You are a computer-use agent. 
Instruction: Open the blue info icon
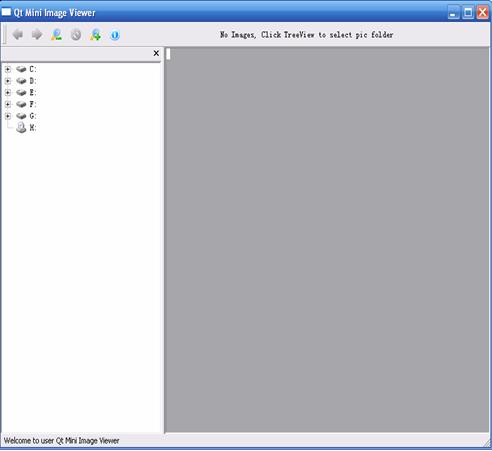pyautogui.click(x=115, y=35)
